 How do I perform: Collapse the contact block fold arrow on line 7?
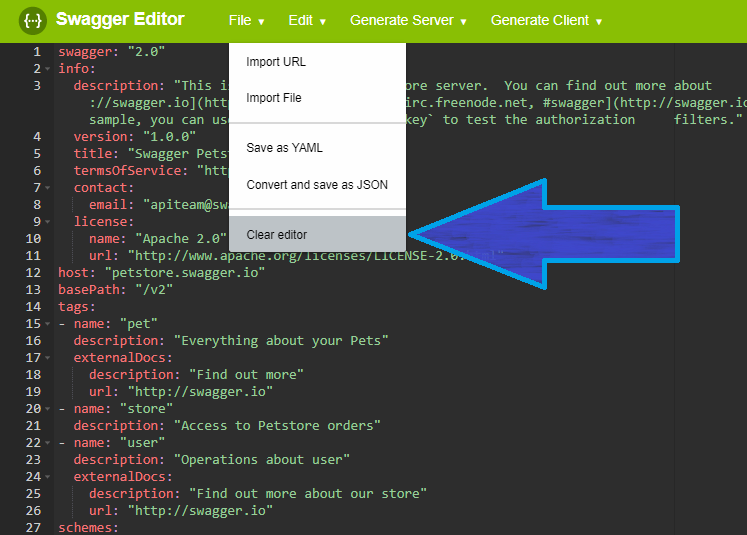(48, 188)
